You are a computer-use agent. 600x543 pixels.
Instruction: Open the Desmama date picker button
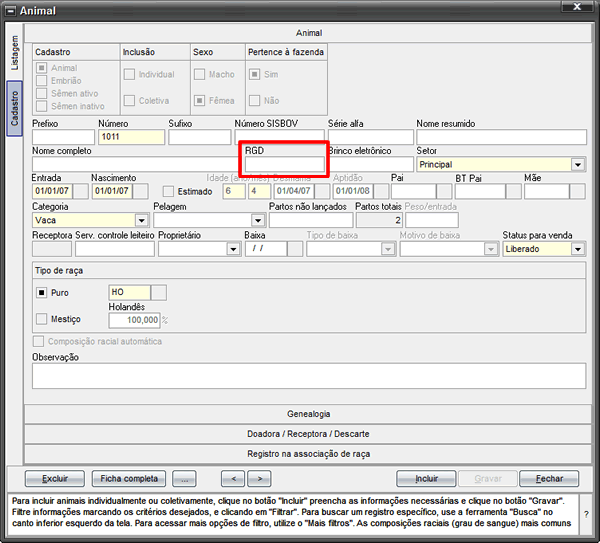(x=322, y=191)
